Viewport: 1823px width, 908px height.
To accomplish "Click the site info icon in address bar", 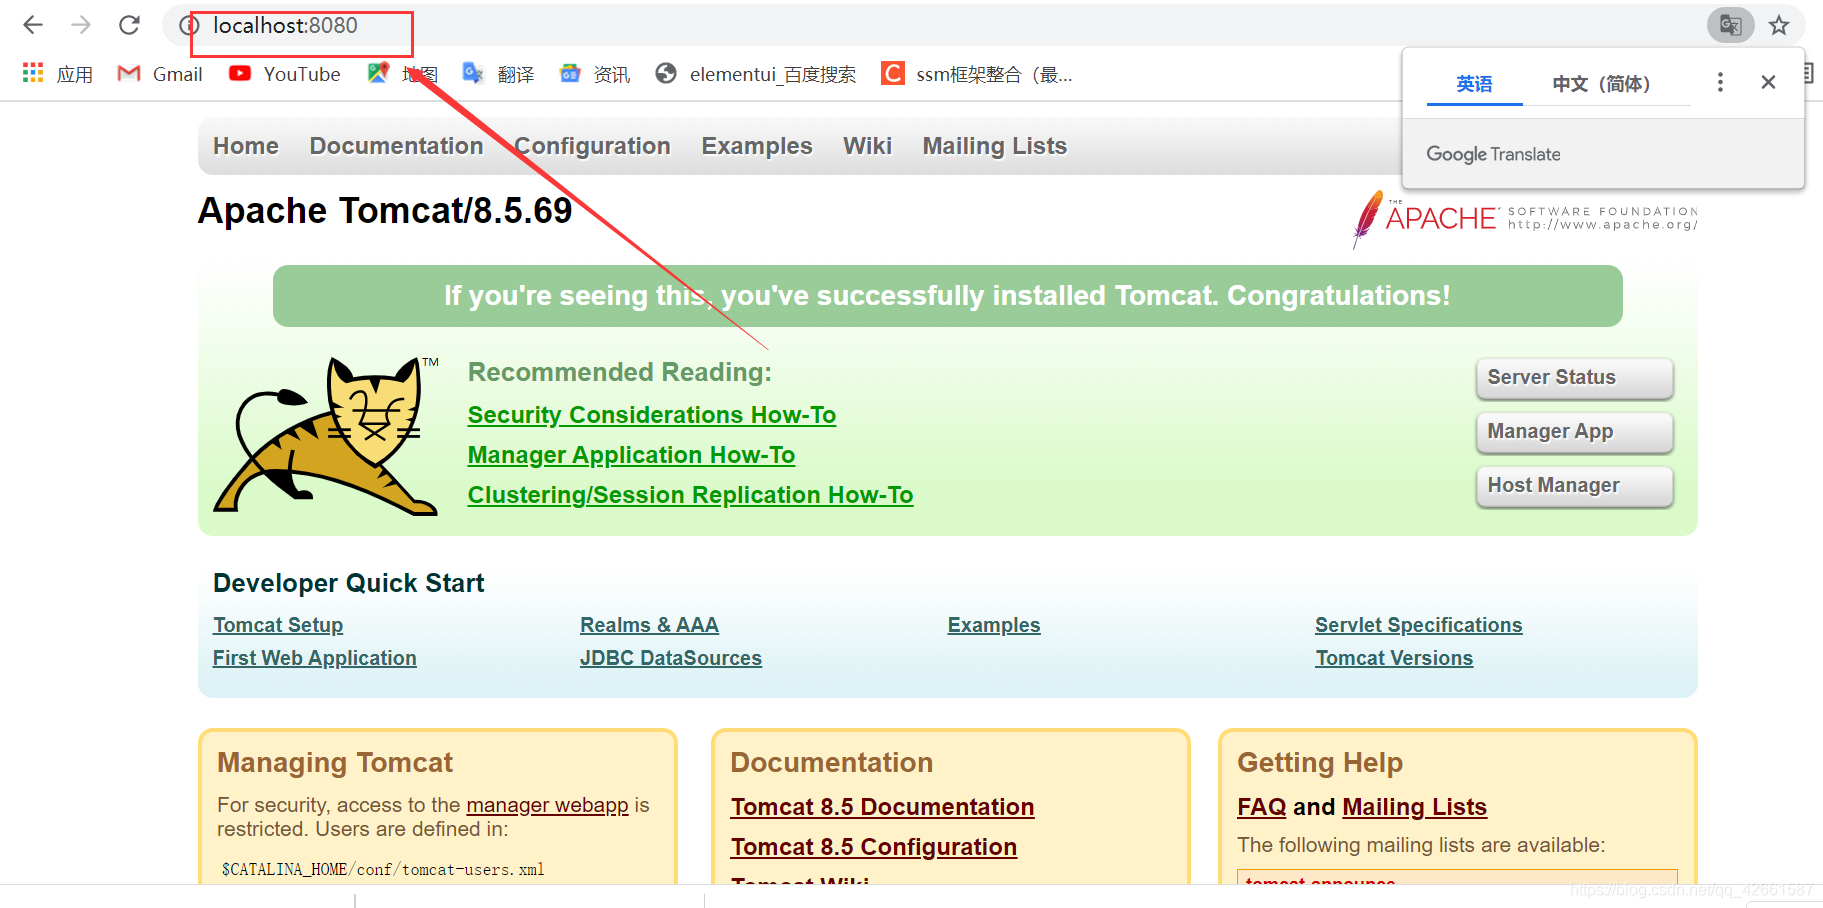I will point(188,26).
